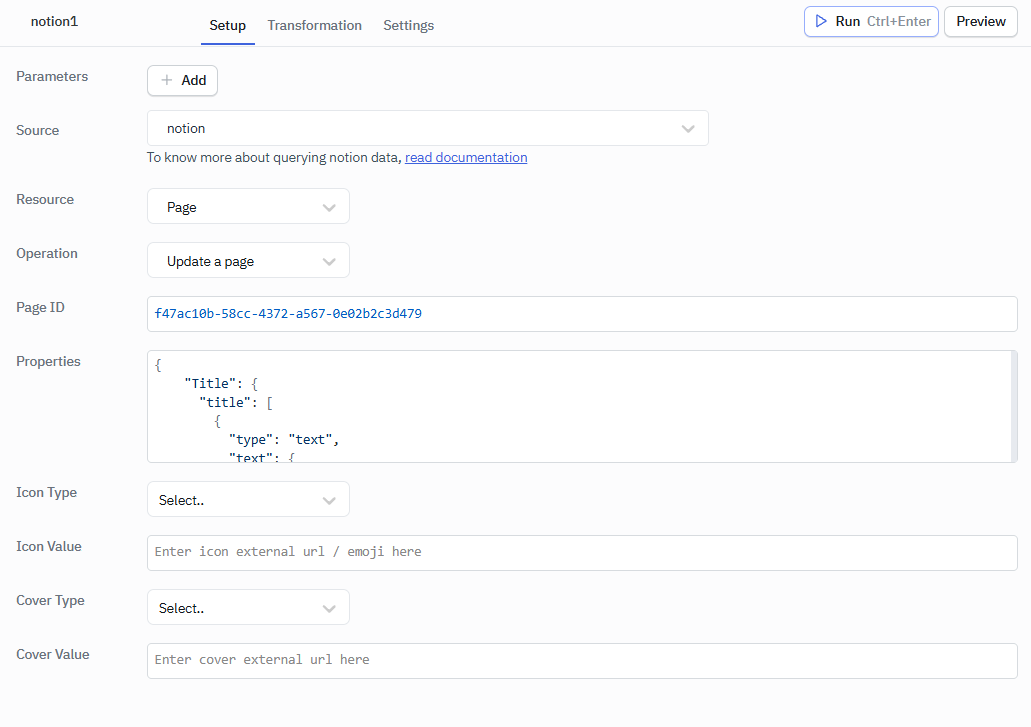This screenshot has height=727, width=1031.
Task: Click the Cover Value input field
Action: pyautogui.click(x=582, y=660)
